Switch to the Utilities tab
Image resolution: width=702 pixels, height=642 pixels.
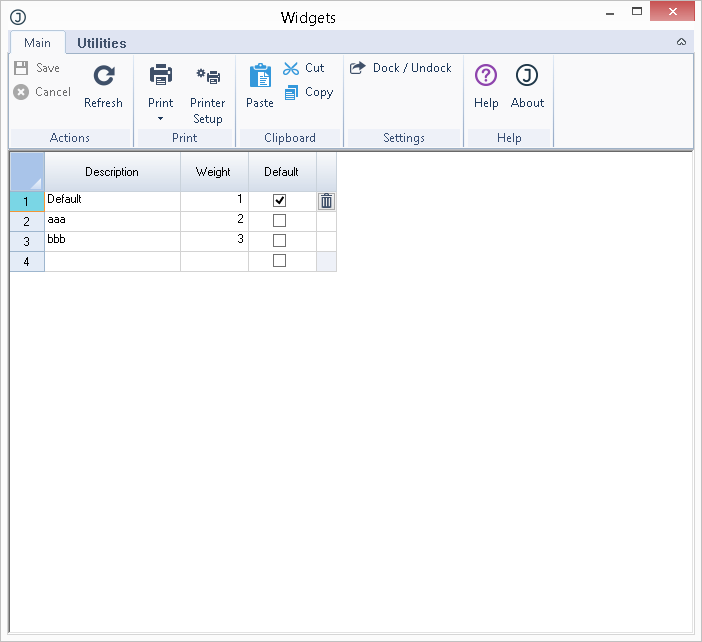[x=102, y=43]
